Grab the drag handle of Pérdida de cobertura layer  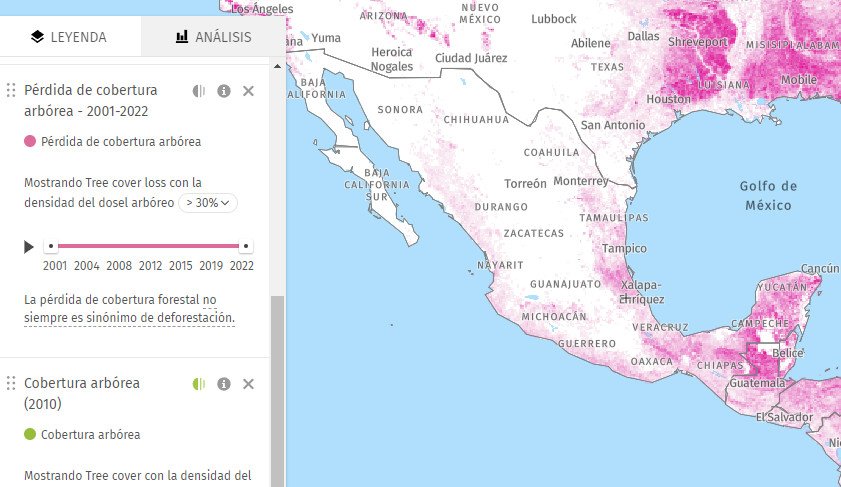point(11,91)
